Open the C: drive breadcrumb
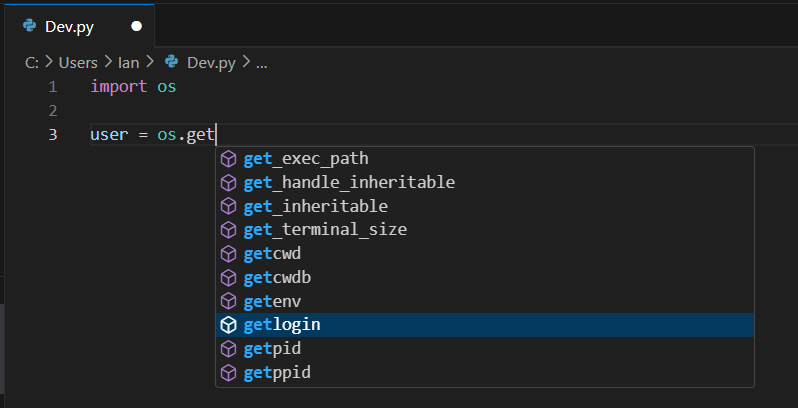The image size is (798, 408). [x=31, y=62]
